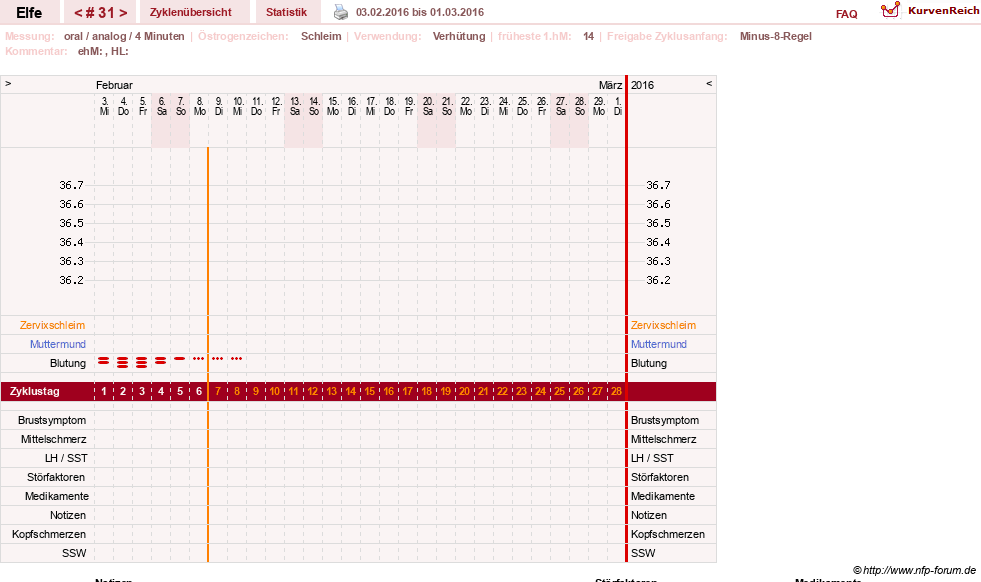Screen dimensions: 981x582
Task: Click the Februar month label
Action: [114, 85]
